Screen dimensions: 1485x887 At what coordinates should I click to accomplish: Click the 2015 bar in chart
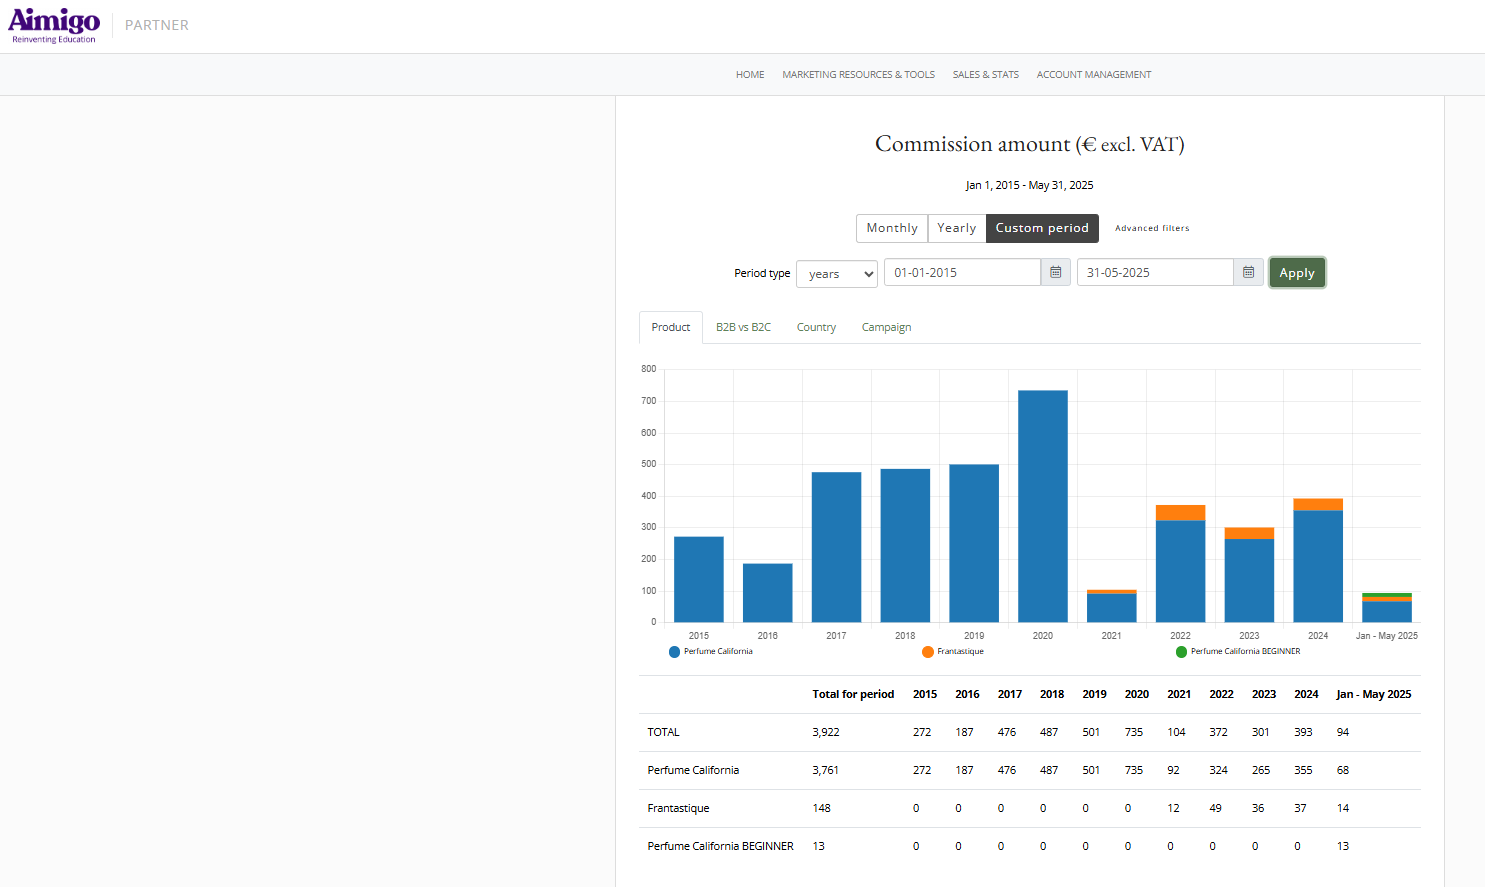pyautogui.click(x=699, y=579)
